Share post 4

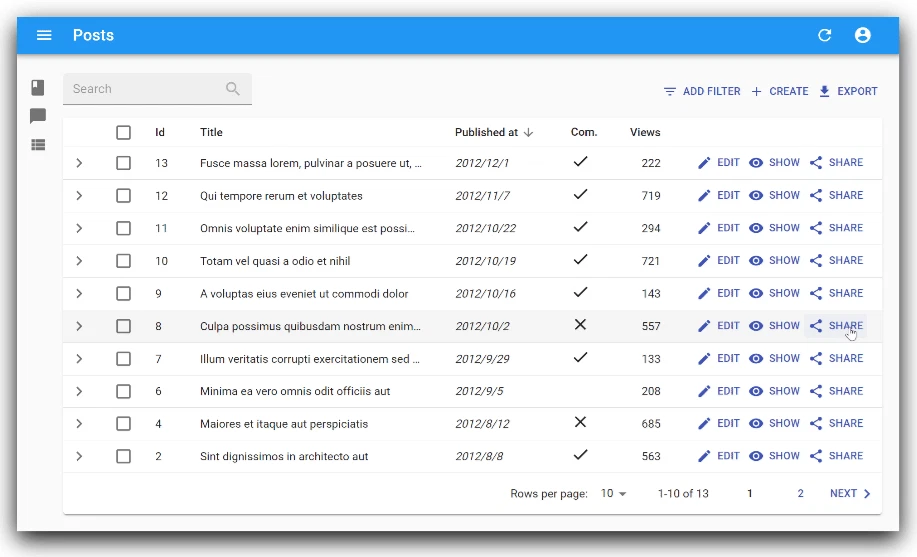tap(836, 424)
